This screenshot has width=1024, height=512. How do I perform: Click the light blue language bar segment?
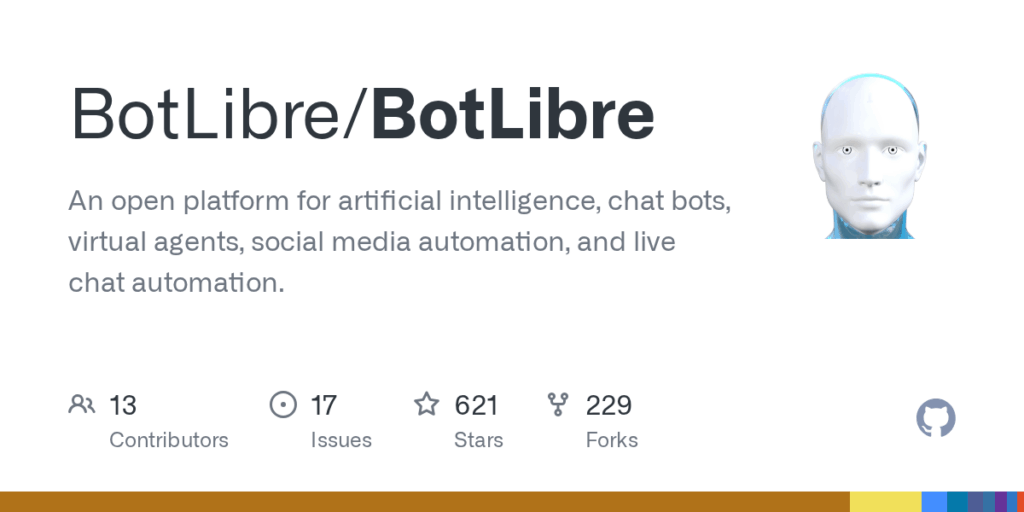click(x=934, y=502)
